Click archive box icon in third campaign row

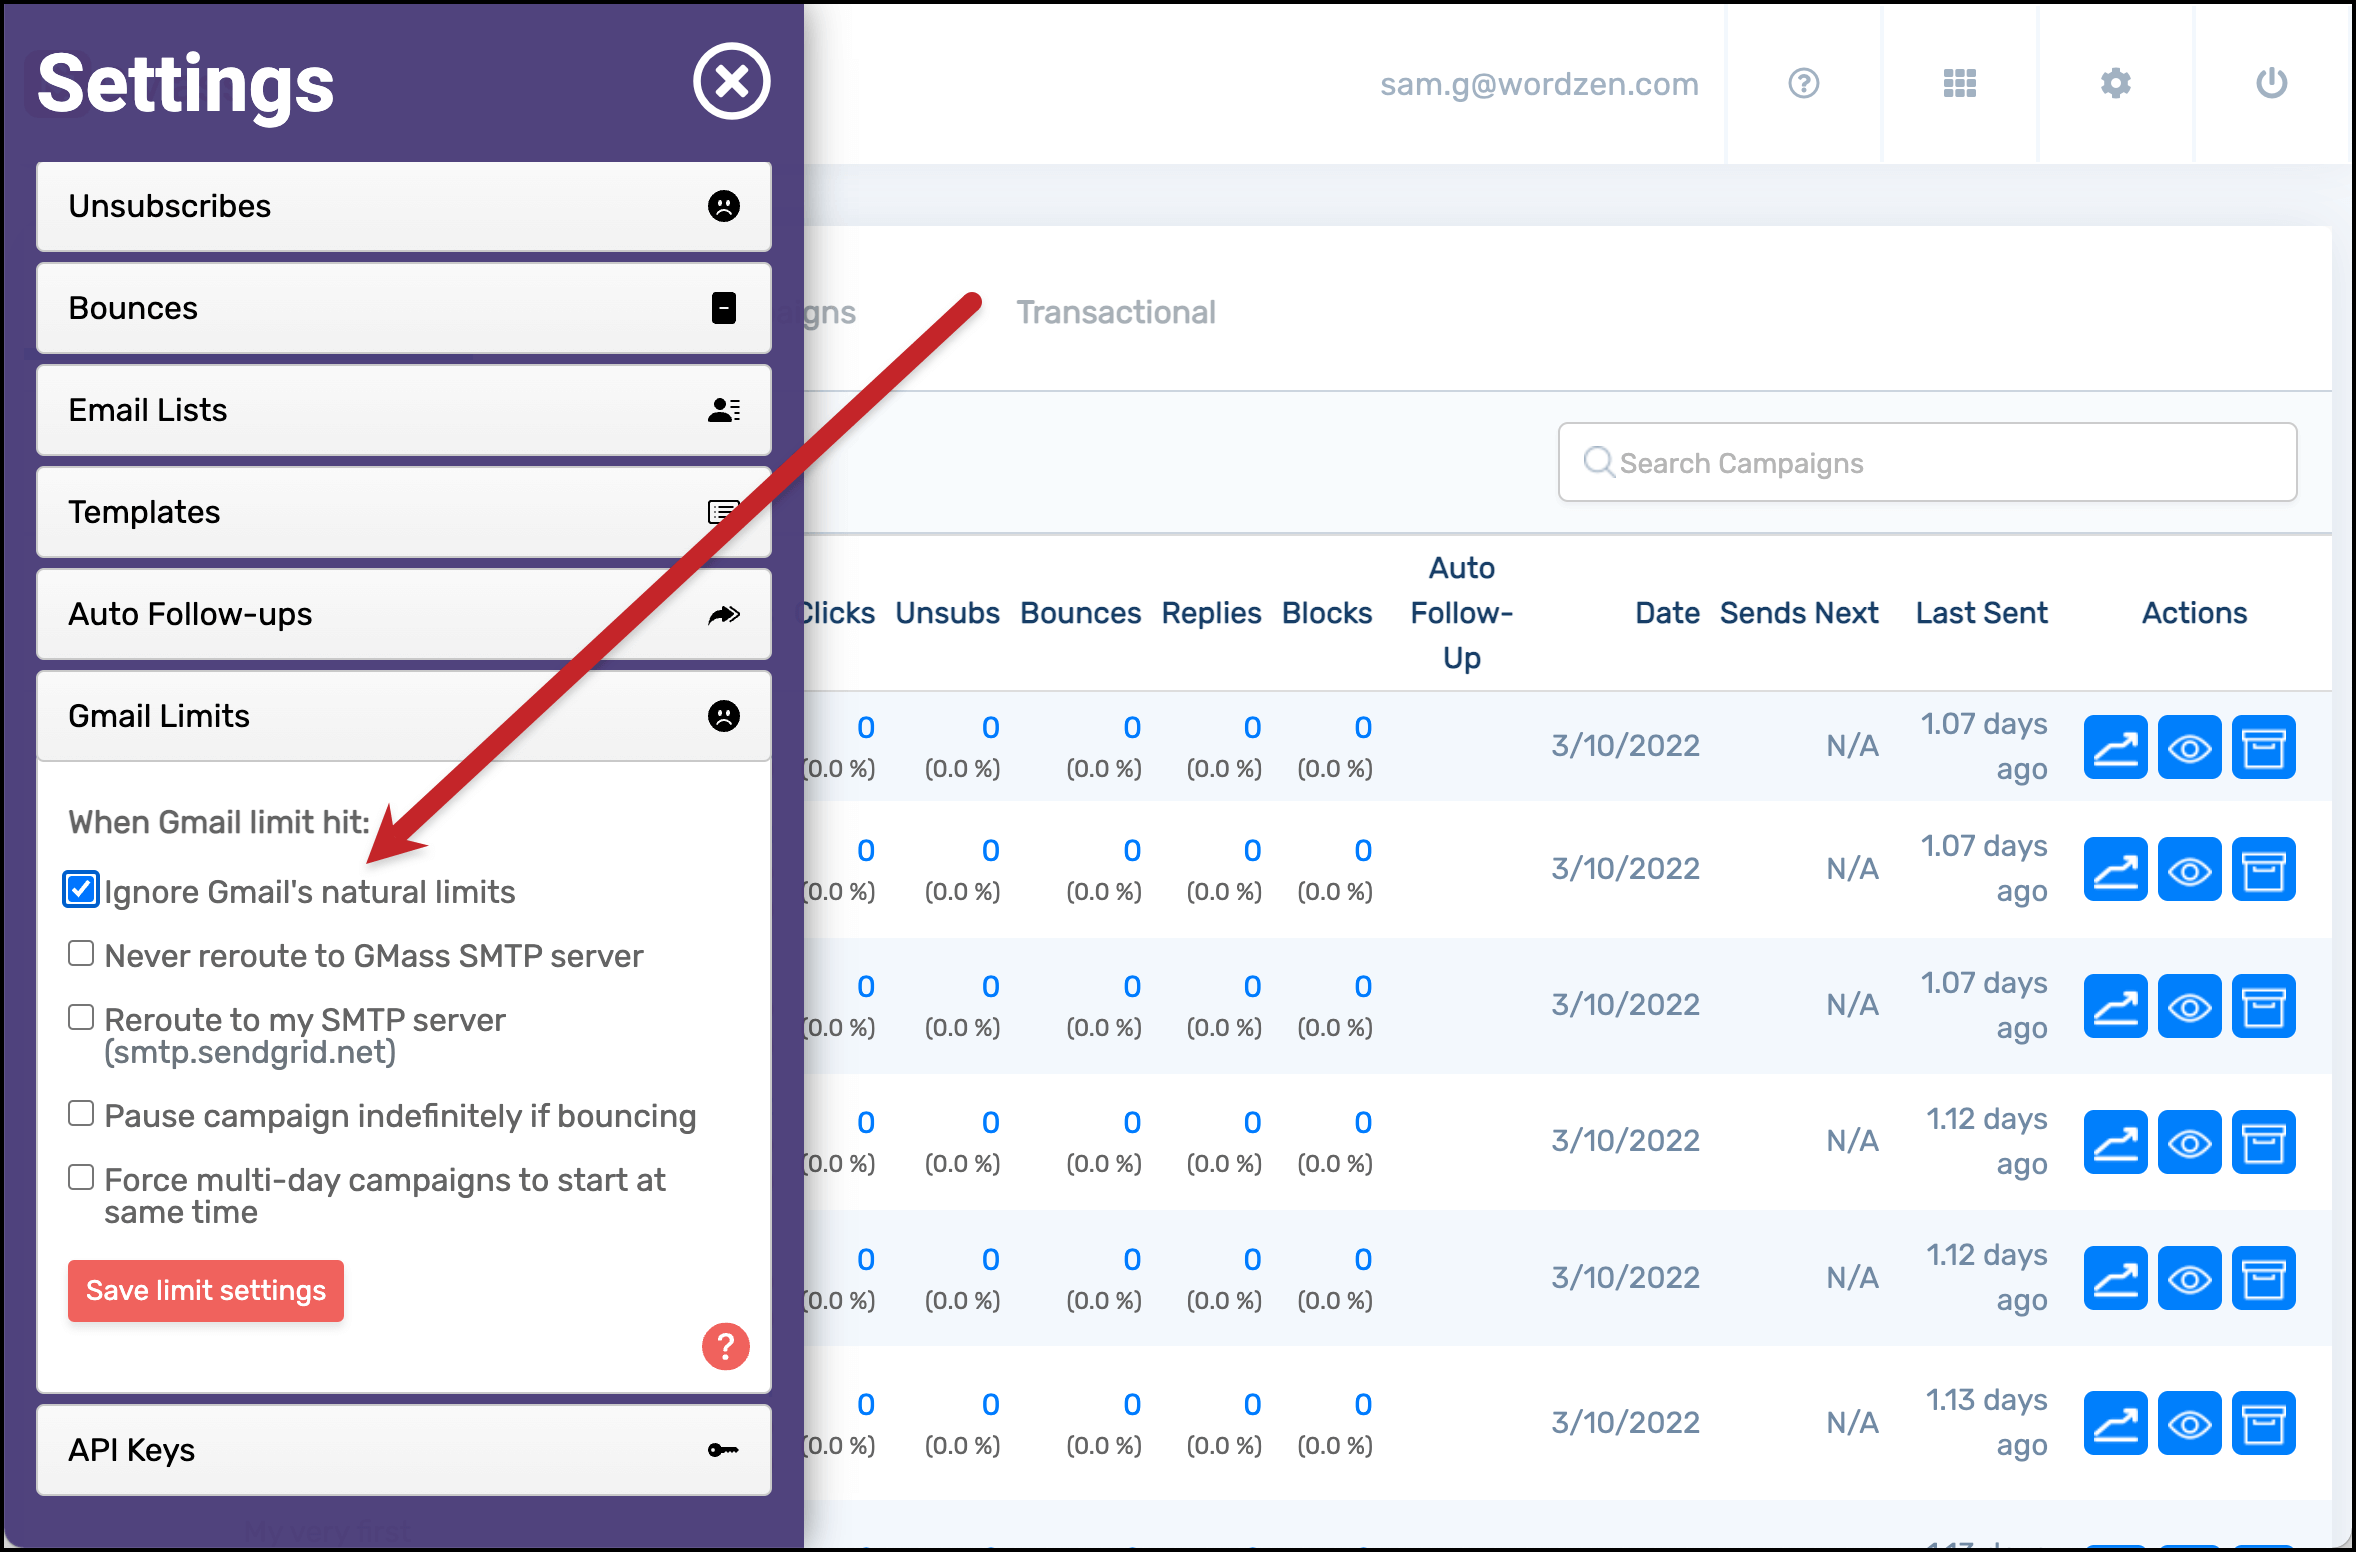coord(2263,1006)
